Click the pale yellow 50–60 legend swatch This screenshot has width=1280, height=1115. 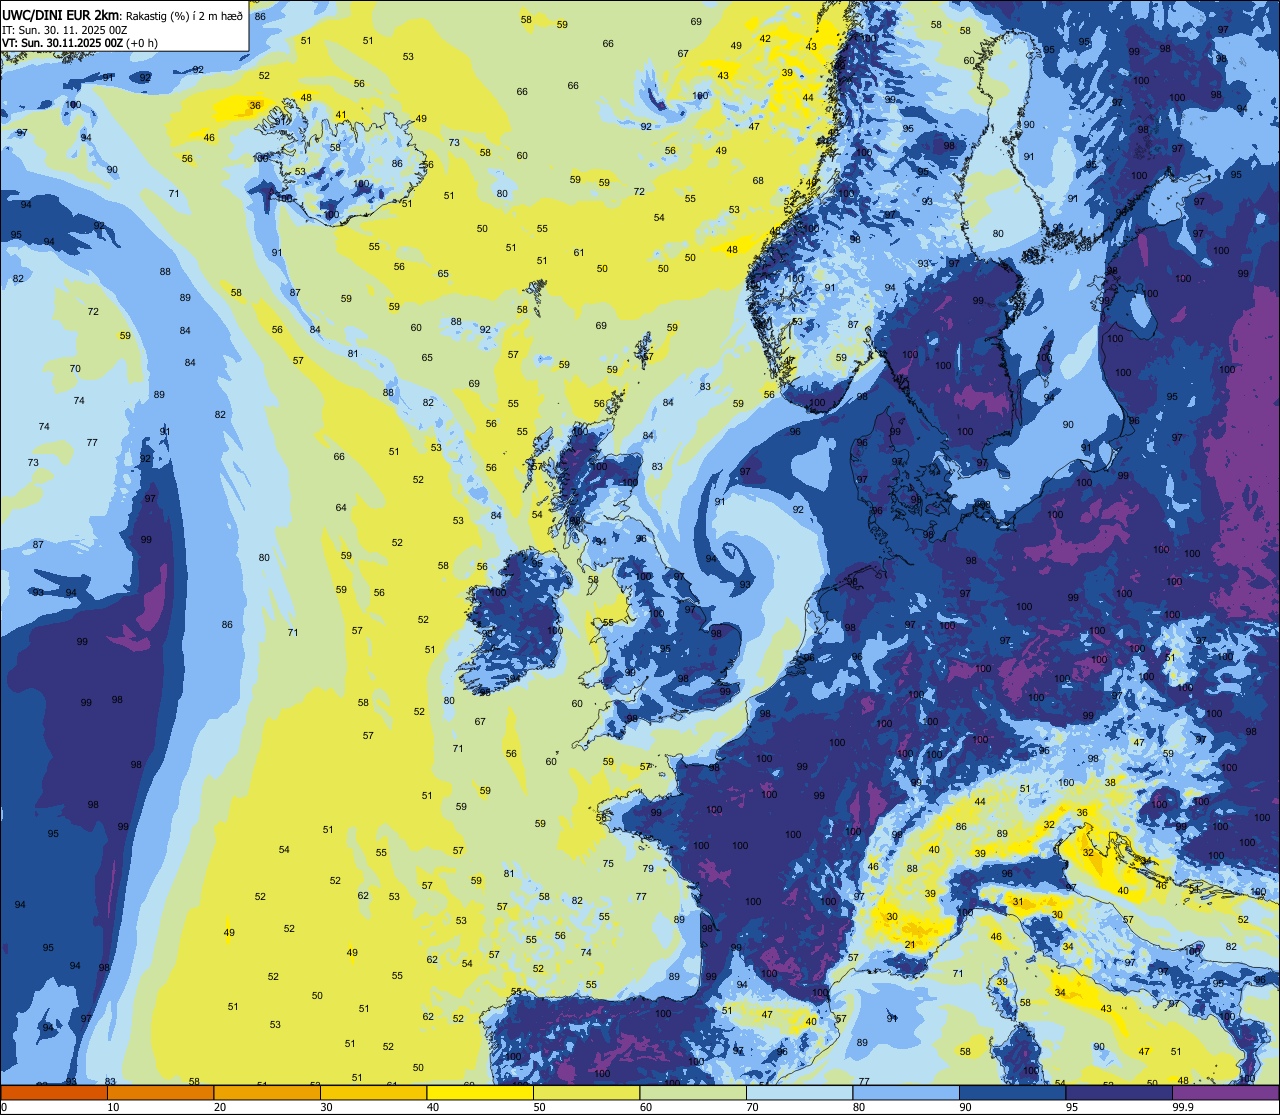pyautogui.click(x=586, y=1092)
